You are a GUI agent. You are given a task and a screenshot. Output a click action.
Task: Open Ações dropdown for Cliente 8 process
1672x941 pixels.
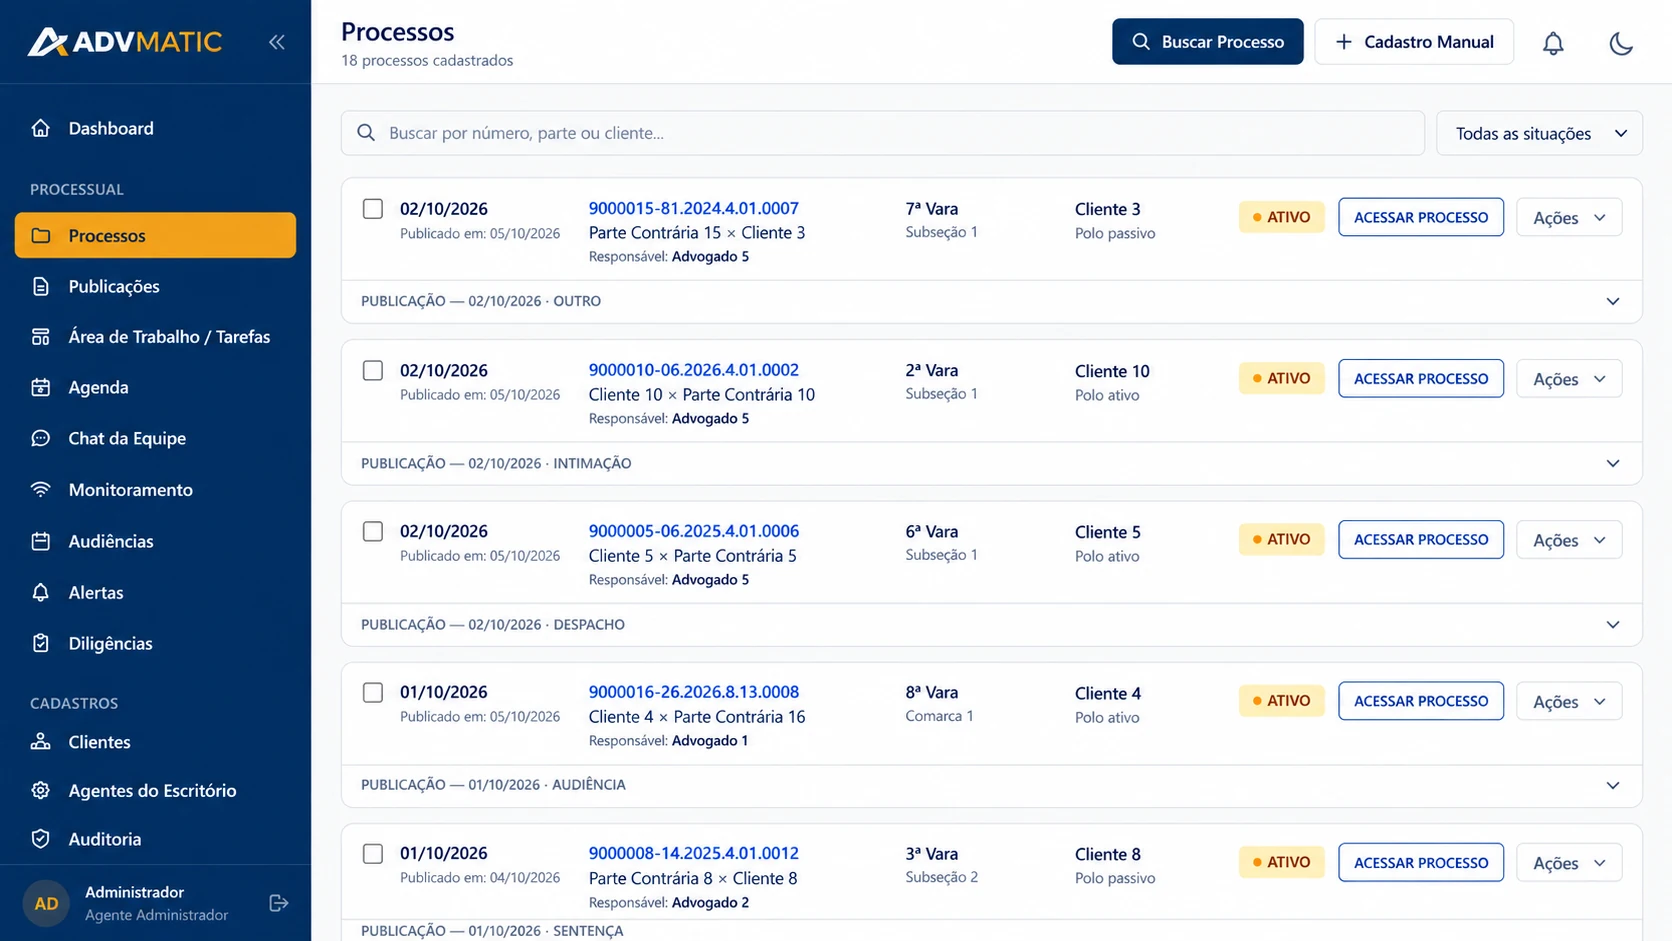click(1569, 863)
